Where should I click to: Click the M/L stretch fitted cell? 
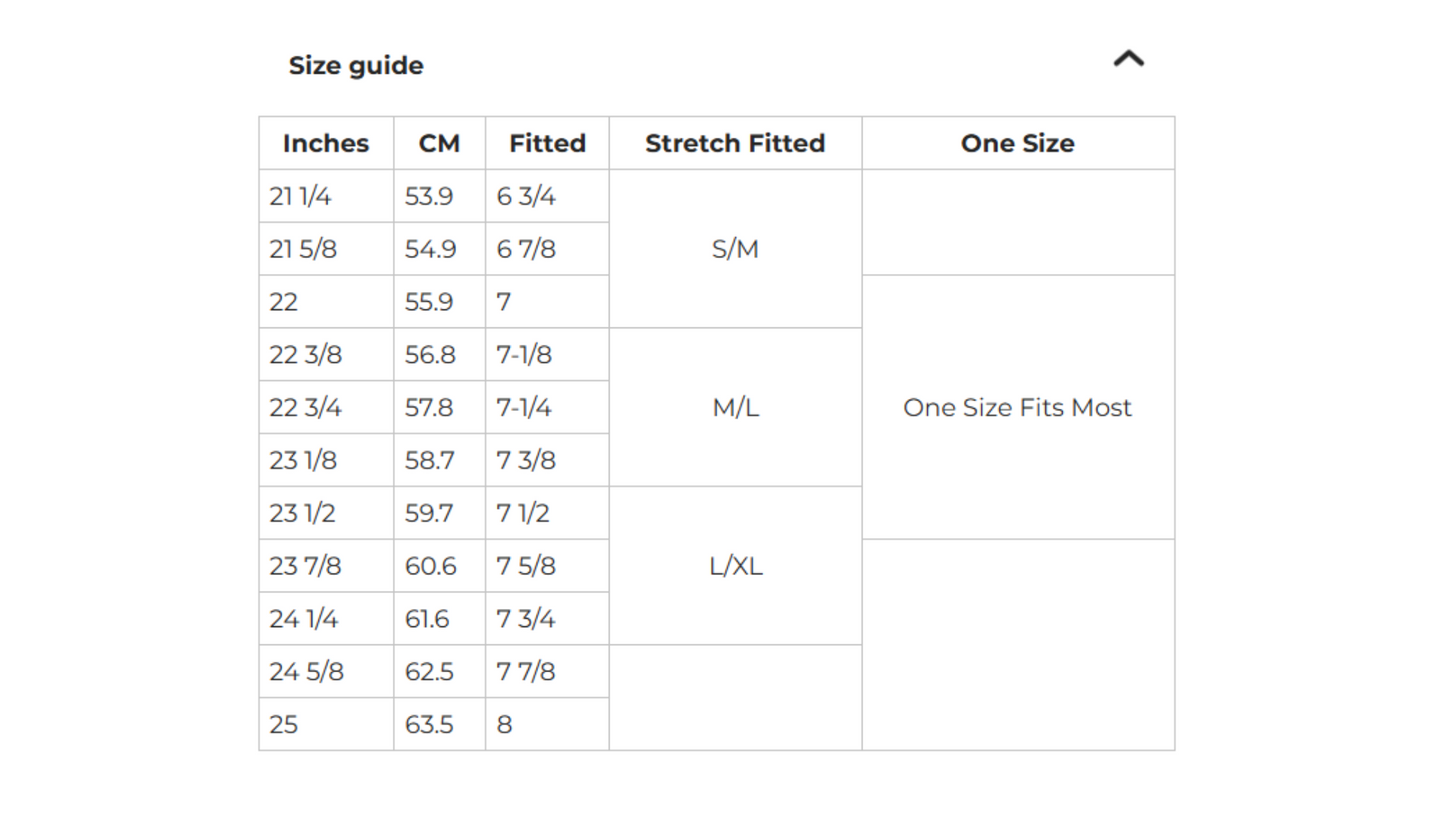point(735,408)
